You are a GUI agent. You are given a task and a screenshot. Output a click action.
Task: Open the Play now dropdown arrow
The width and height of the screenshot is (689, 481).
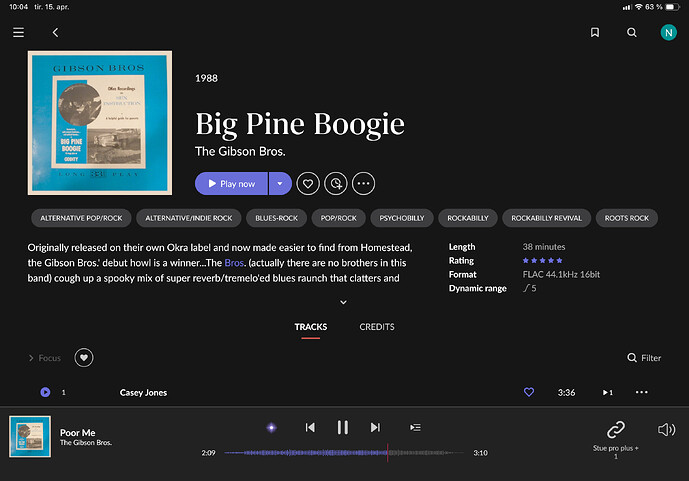point(280,184)
